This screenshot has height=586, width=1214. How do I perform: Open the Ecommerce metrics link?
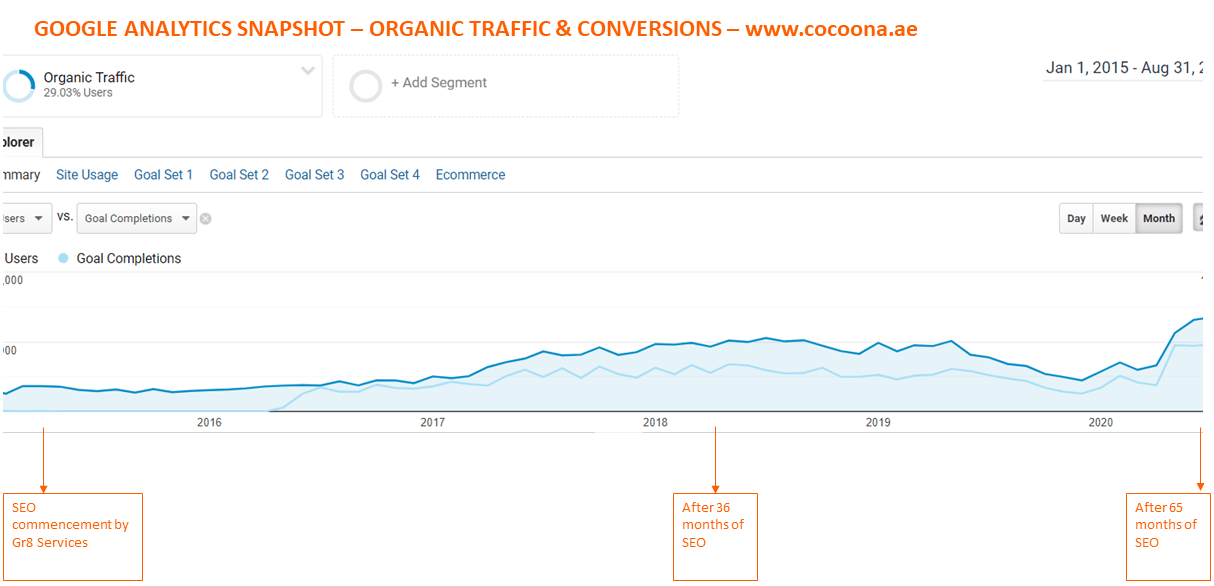pos(470,175)
